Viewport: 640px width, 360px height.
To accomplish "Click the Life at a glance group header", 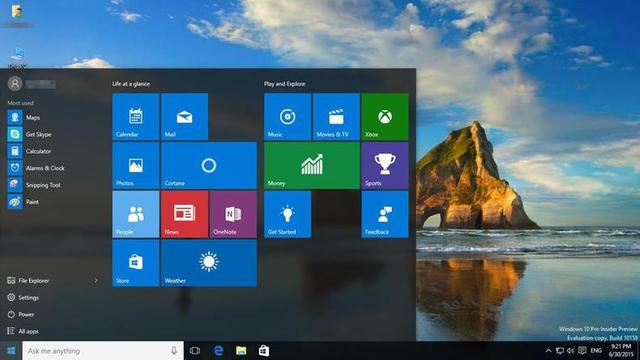I will click(x=131, y=84).
